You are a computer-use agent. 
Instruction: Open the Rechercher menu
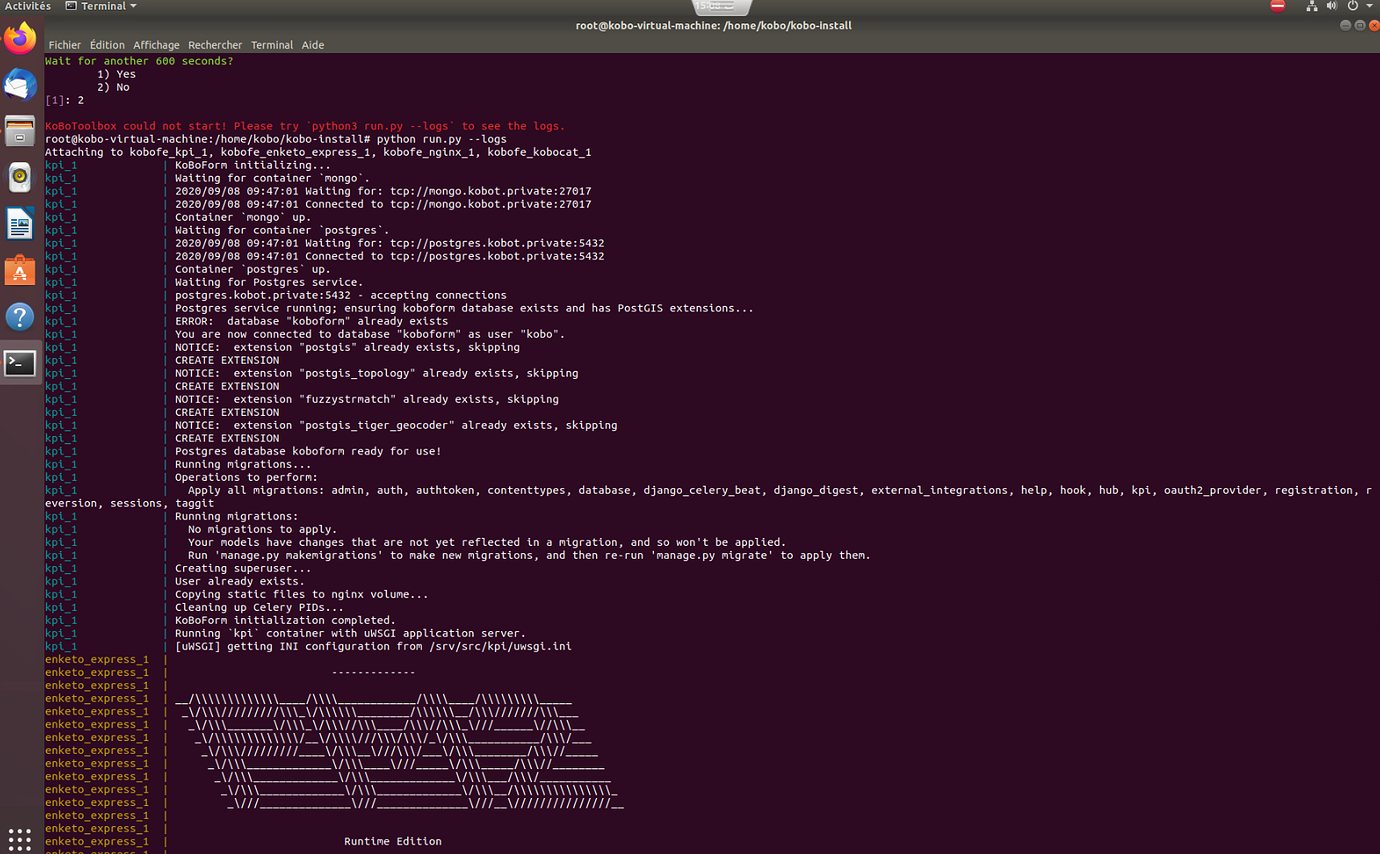pyautogui.click(x=215, y=45)
